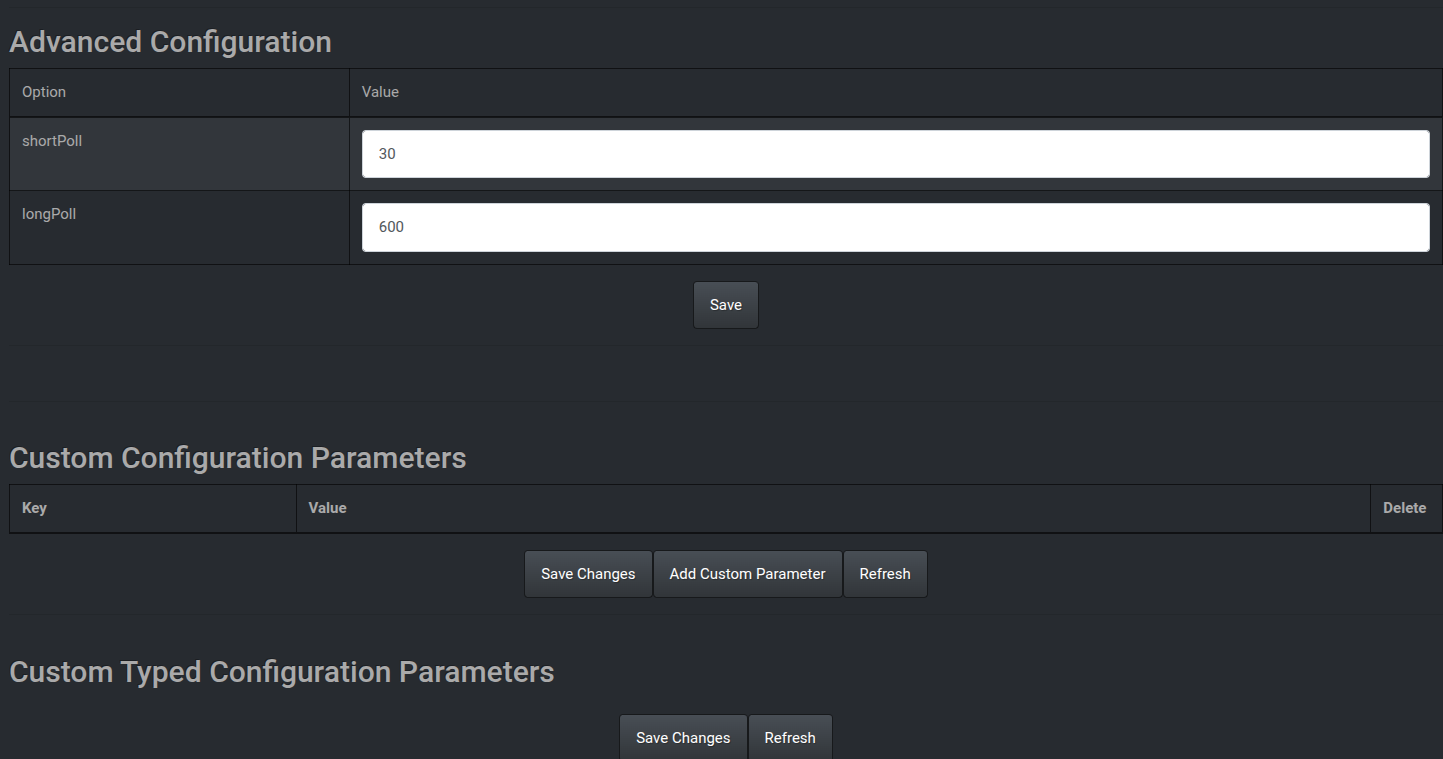This screenshot has width=1443, height=759.
Task: Select the Custom Configuration Parameters heading
Action: [x=238, y=458]
